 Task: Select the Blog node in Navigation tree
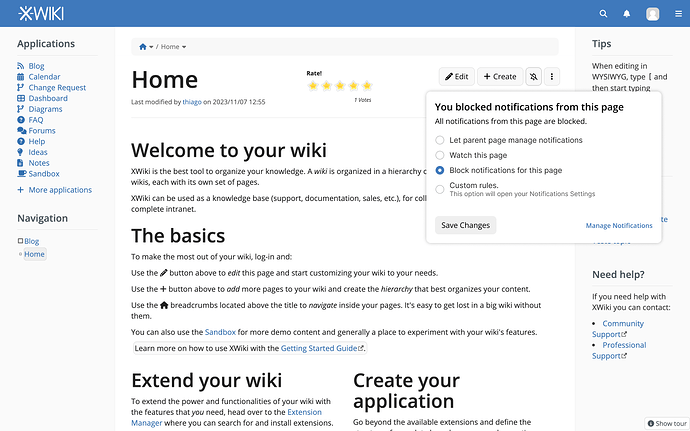tap(31, 241)
